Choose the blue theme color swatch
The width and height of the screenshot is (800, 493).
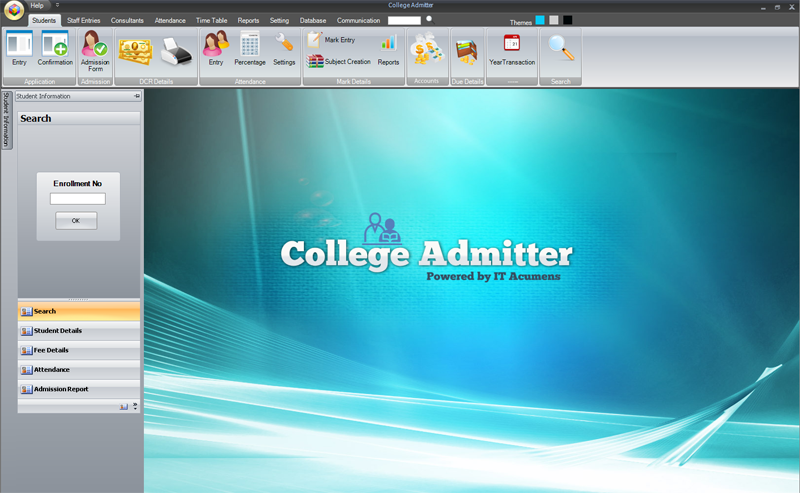540,20
